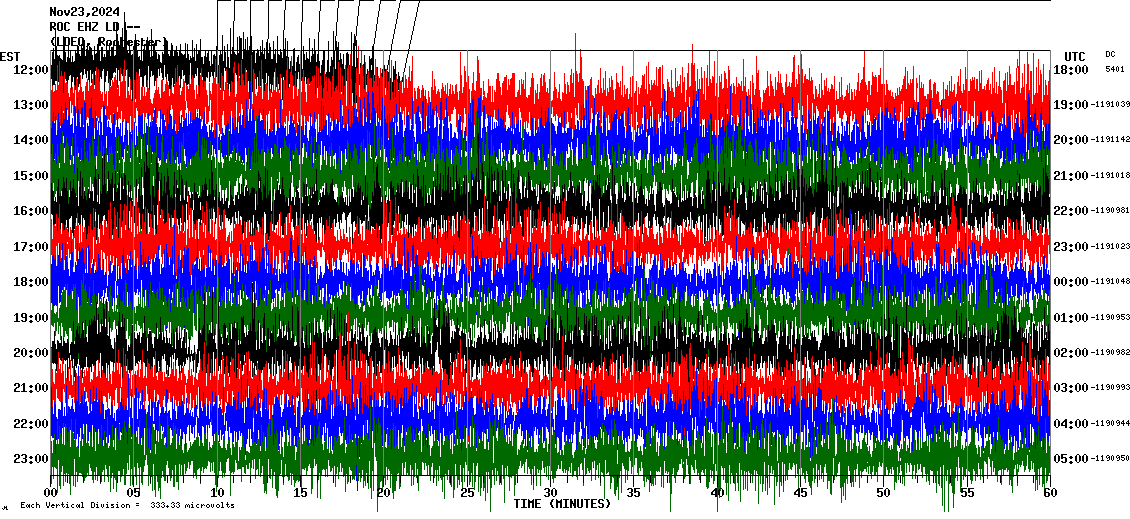The width and height of the screenshot is (1130, 519).
Task: Click the 23:00 EST row label
Action: click(x=31, y=459)
